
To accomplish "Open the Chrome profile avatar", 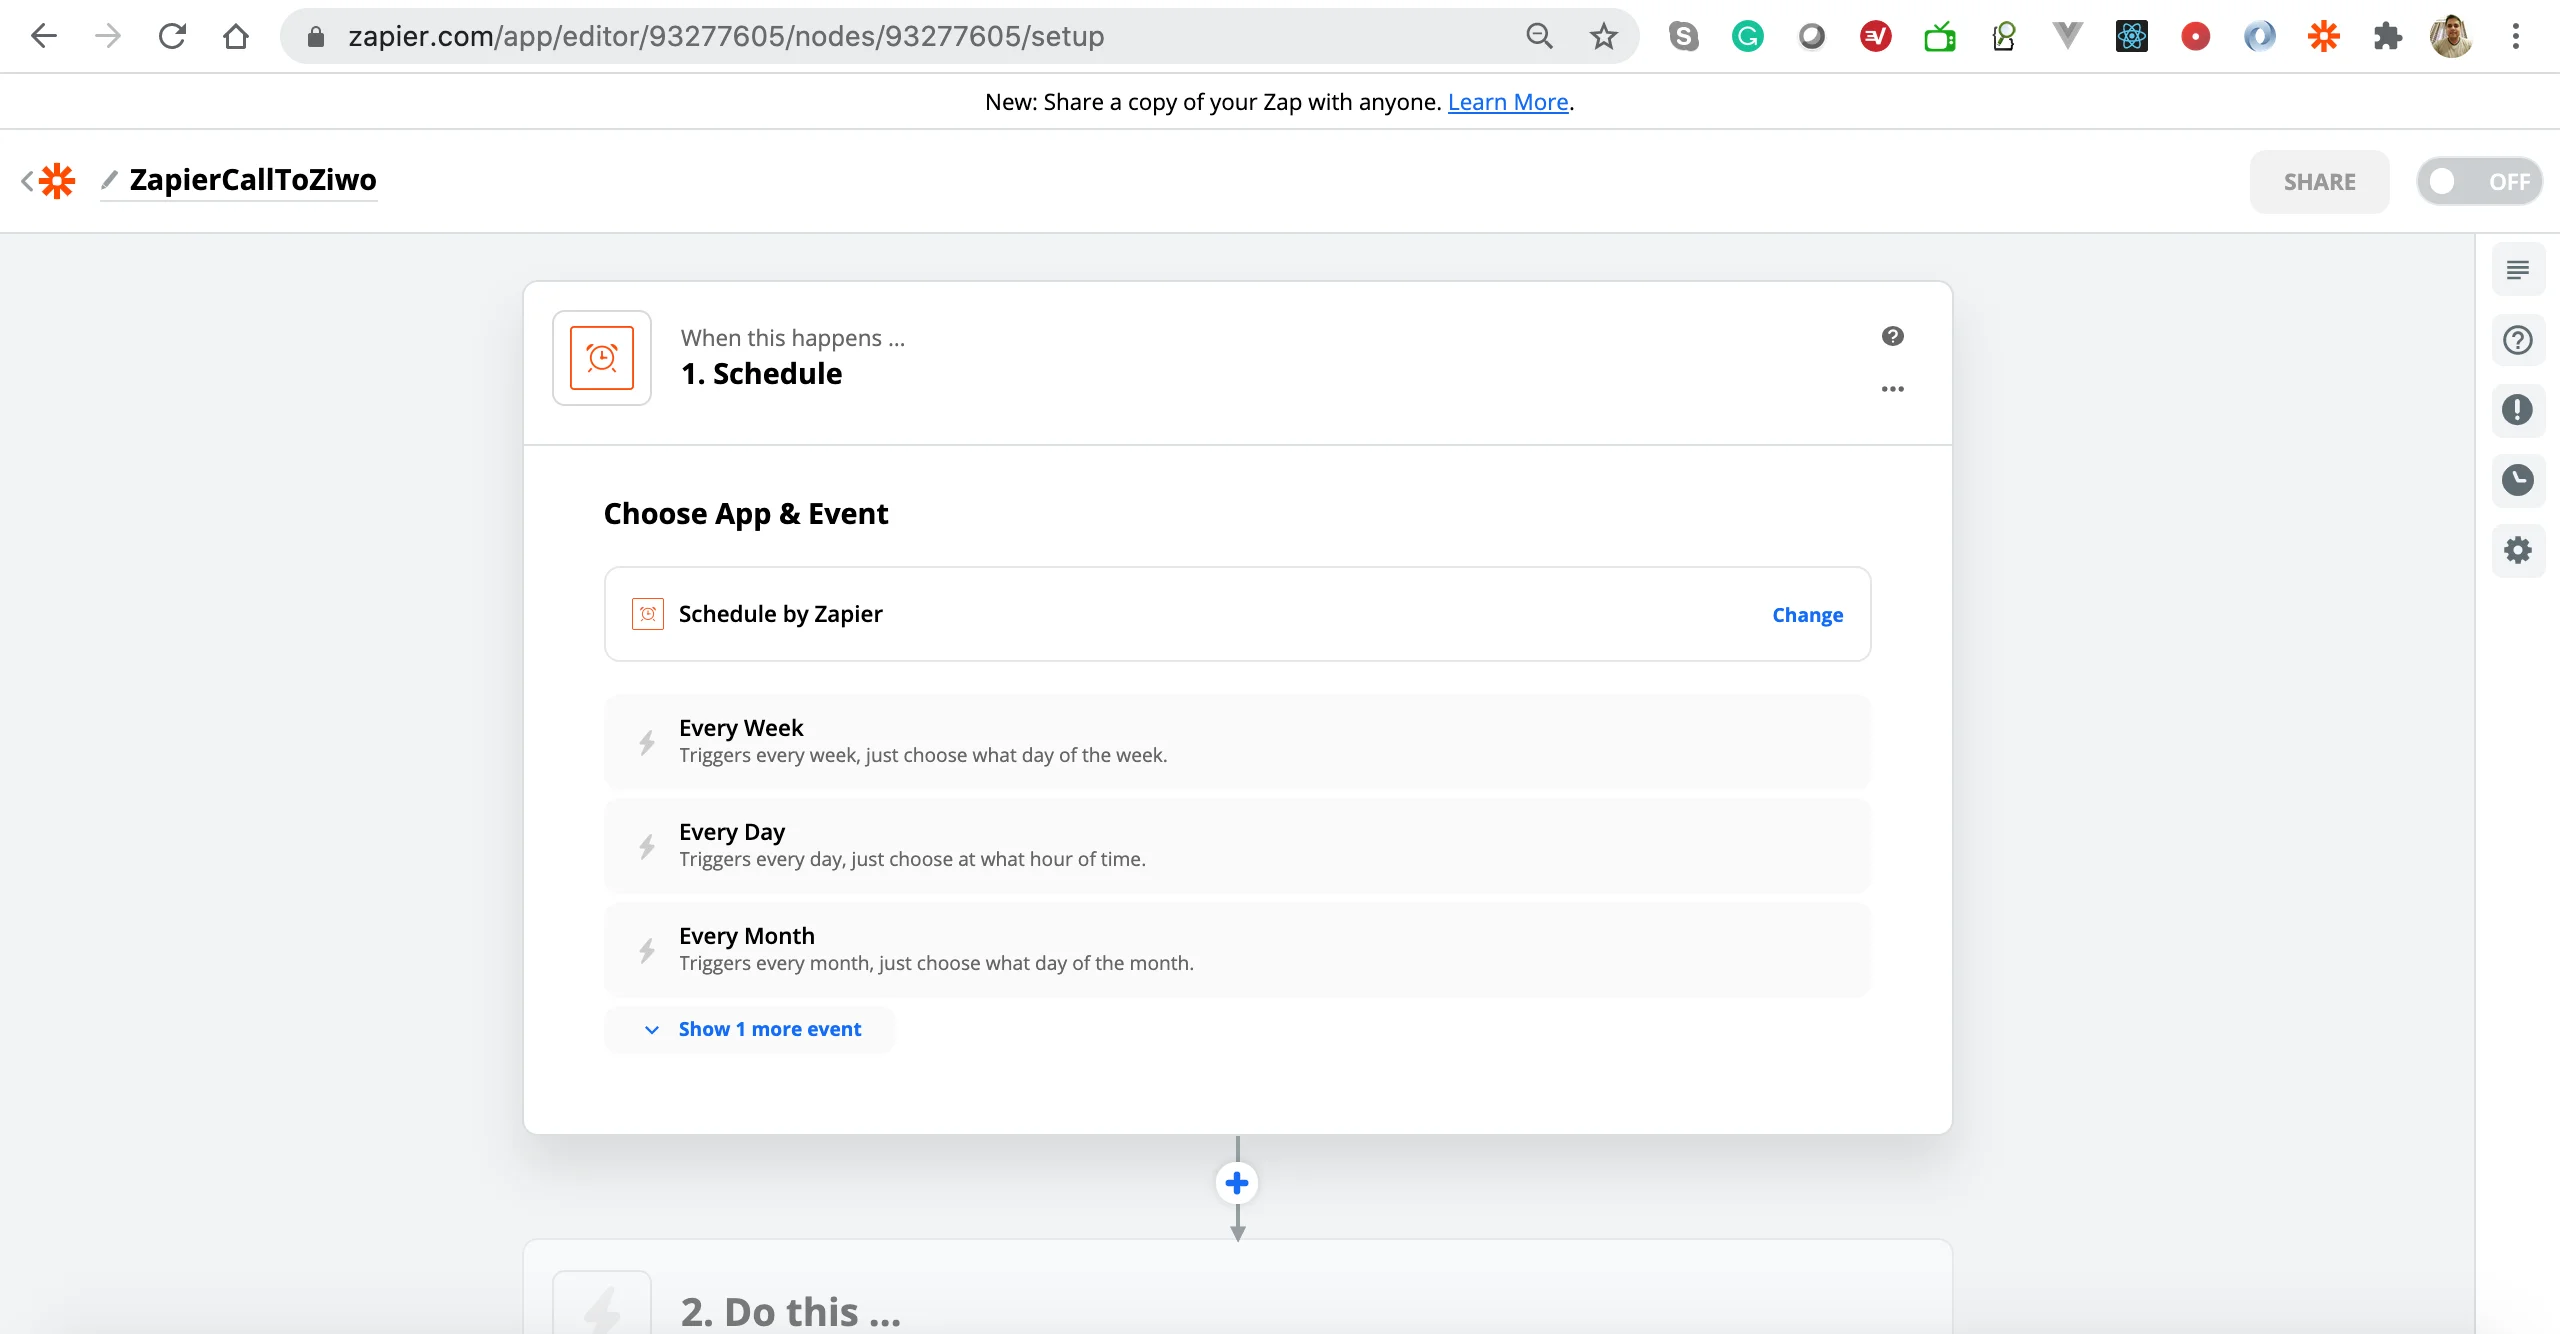I will pyautogui.click(x=2451, y=36).
